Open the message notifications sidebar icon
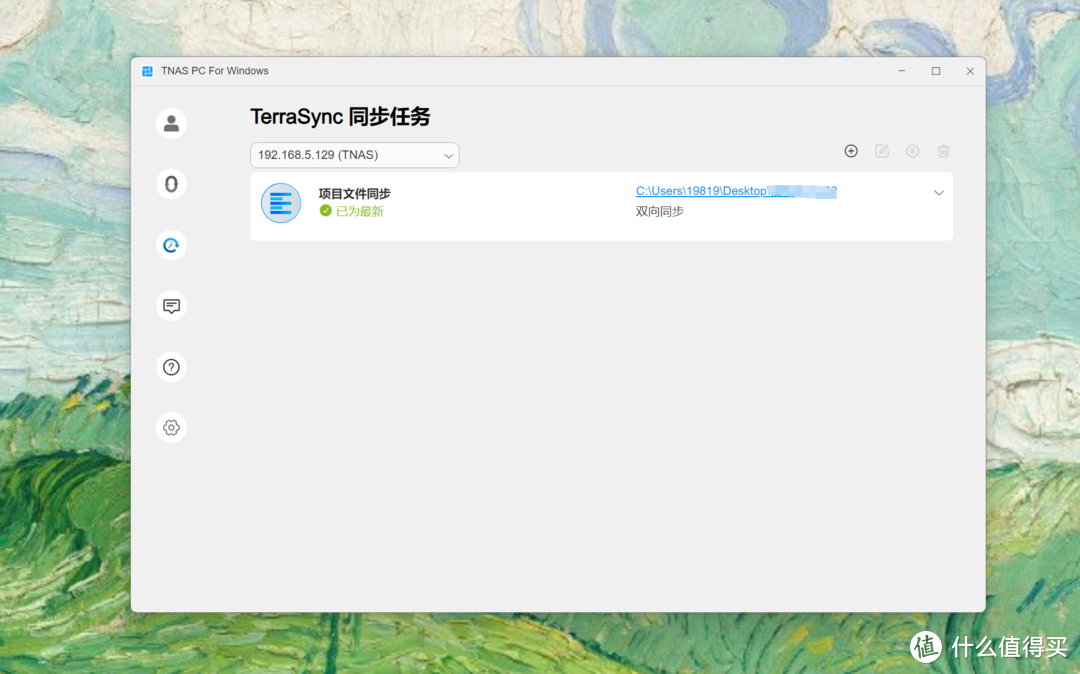This screenshot has width=1080, height=674. click(171, 306)
